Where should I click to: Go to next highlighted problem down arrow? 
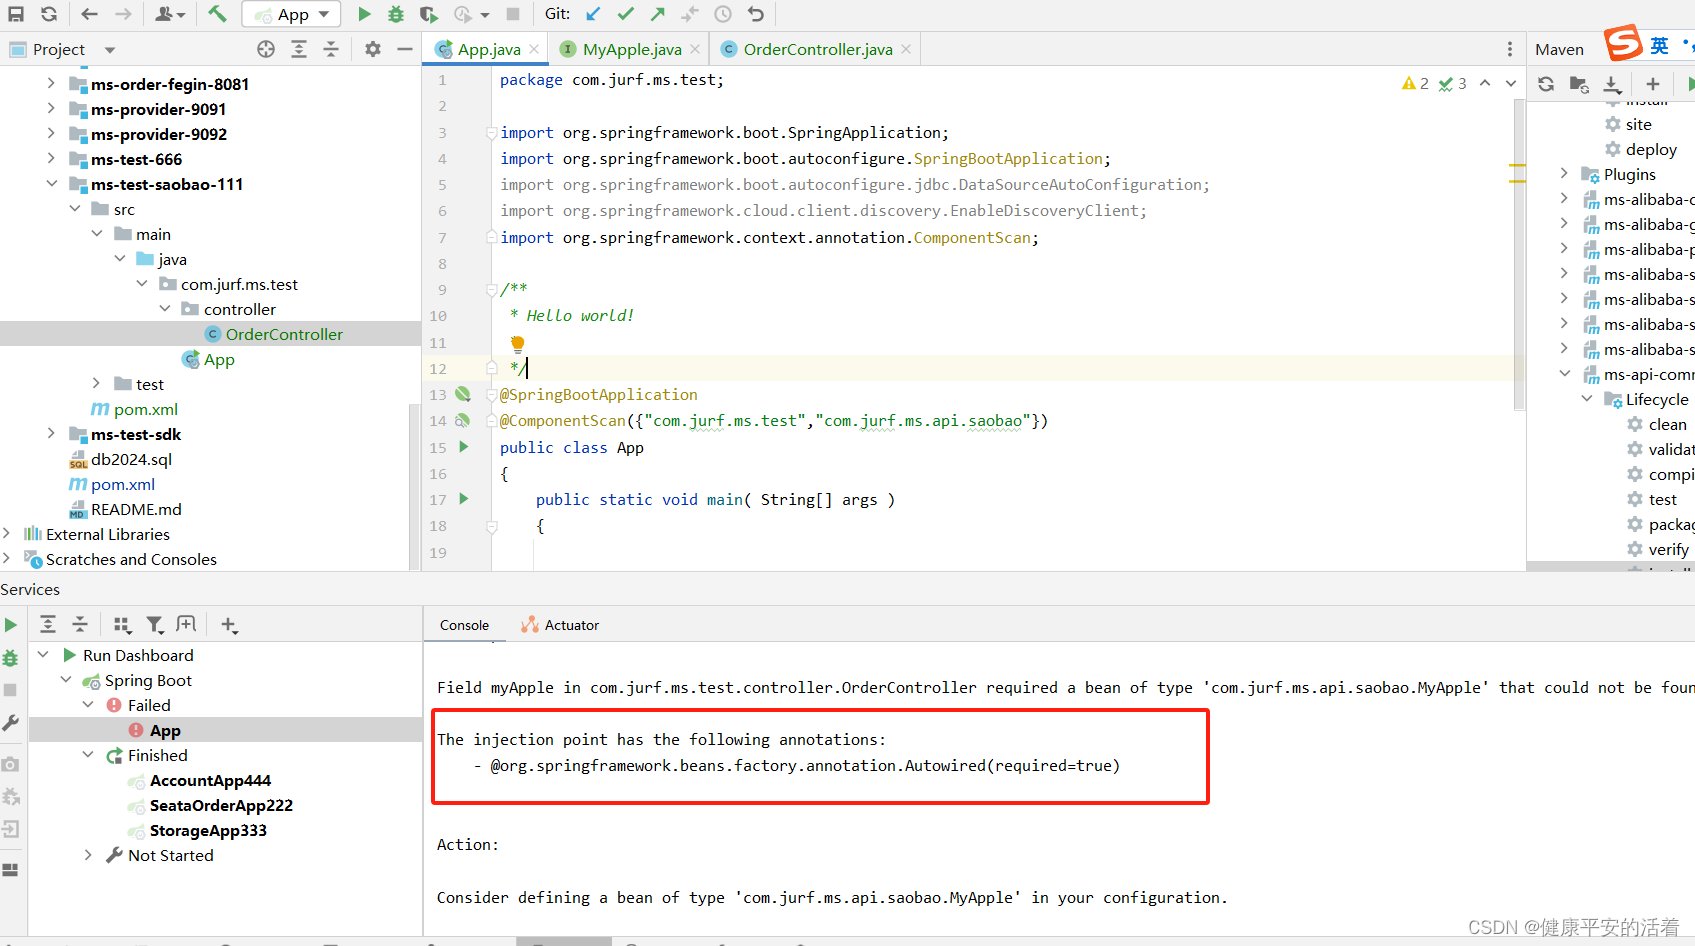pos(1511,83)
